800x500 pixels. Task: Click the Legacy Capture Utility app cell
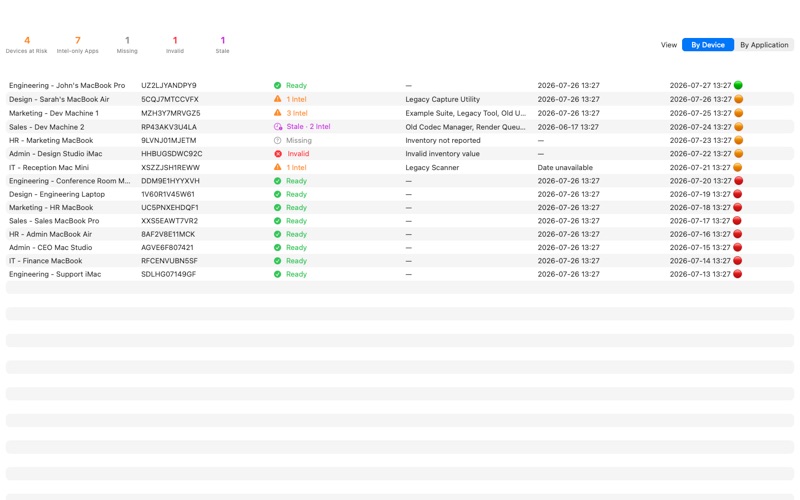tap(442, 99)
